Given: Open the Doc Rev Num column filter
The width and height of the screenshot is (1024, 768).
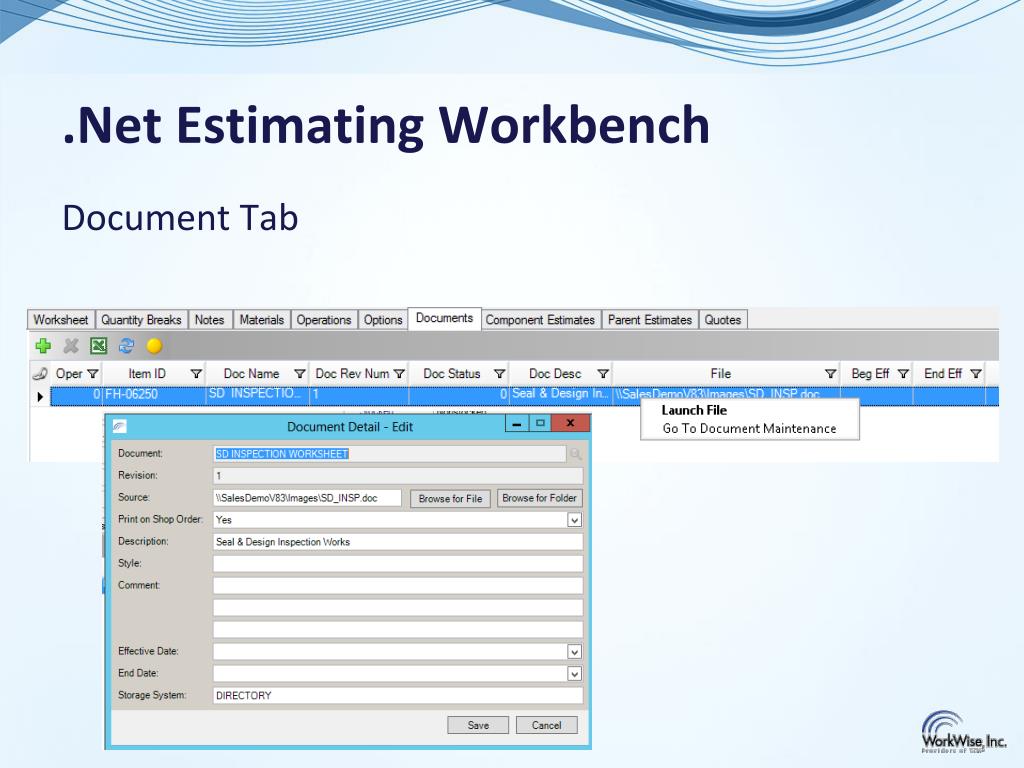Looking at the screenshot, I should [399, 374].
